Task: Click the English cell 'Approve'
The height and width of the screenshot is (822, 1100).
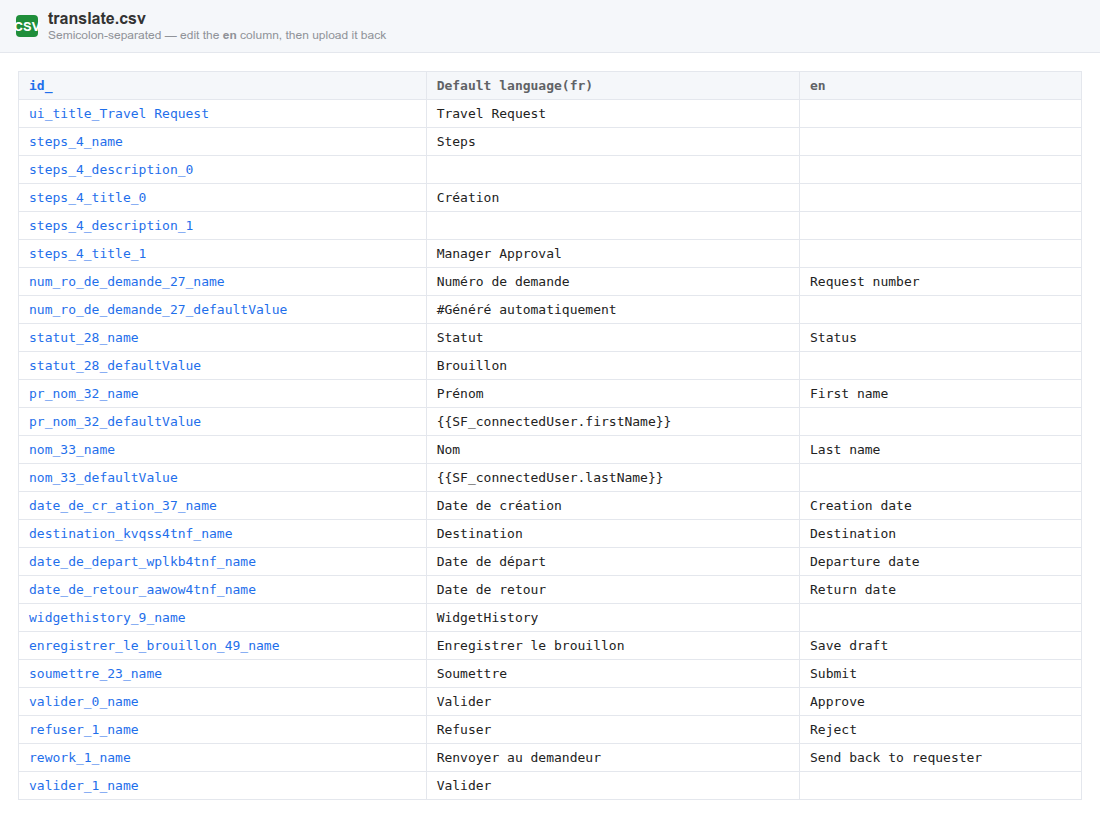Action: click(x=940, y=702)
